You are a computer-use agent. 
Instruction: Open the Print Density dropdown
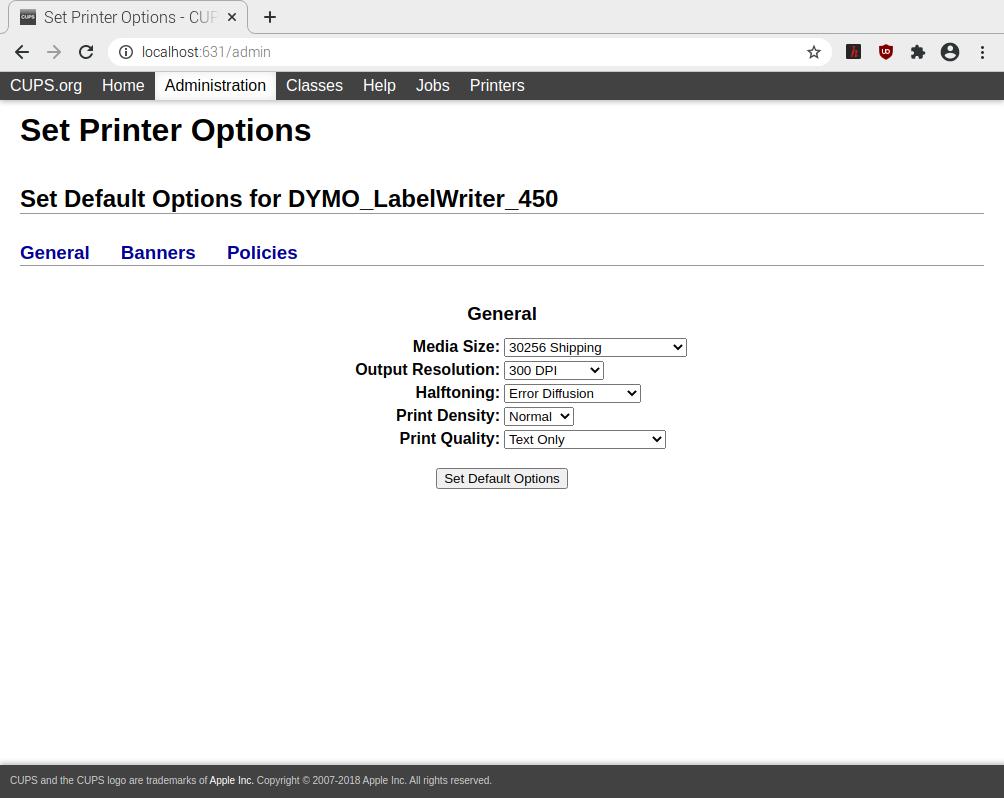pyautogui.click(x=539, y=416)
